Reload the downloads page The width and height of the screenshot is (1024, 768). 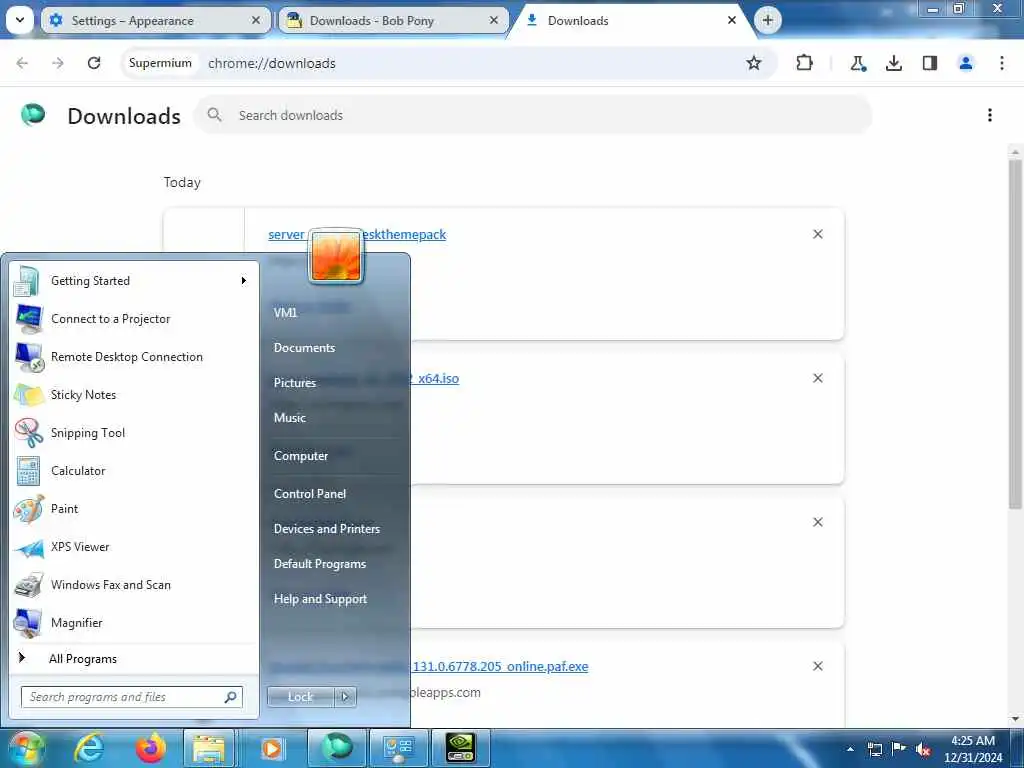(94, 63)
